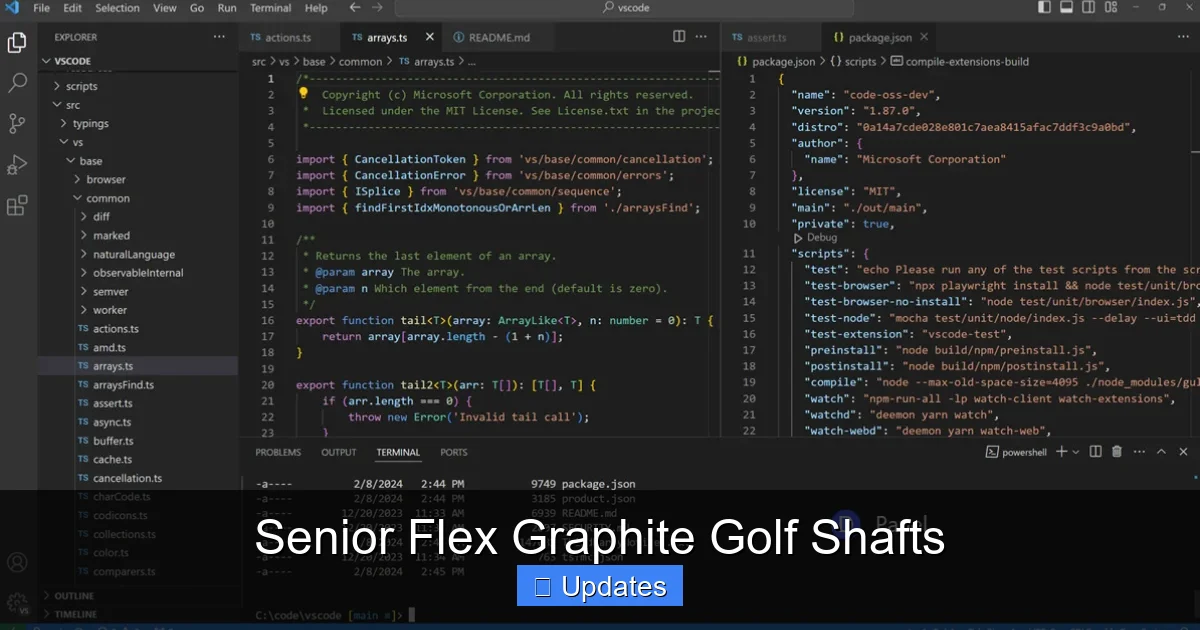1200x630 pixels.
Task: Click common in arrays.ts breadcrumb
Action: click(x=361, y=61)
